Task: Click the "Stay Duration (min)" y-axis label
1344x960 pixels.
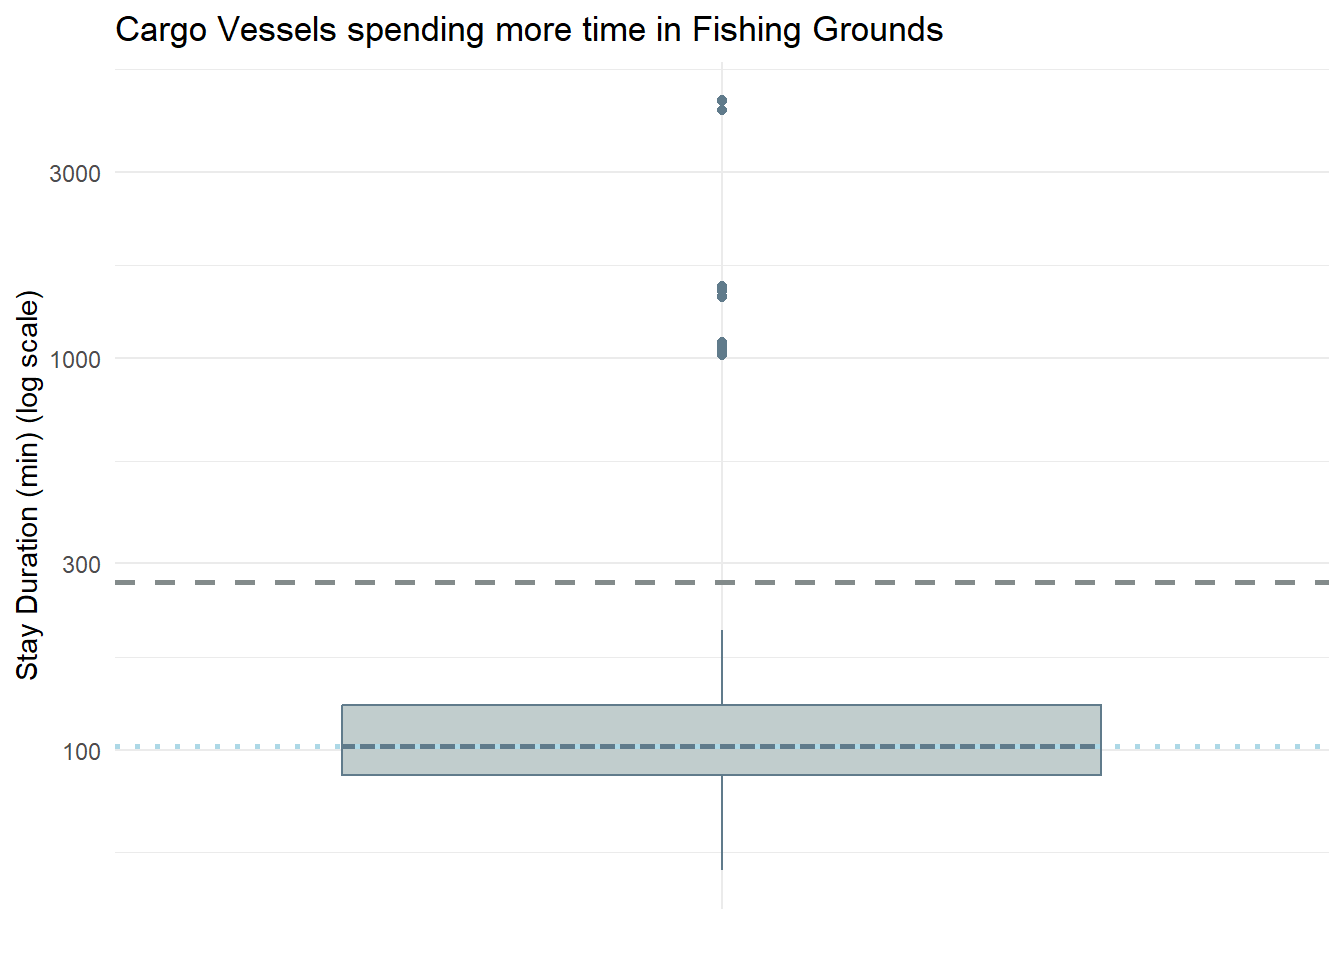Action: click(28, 486)
